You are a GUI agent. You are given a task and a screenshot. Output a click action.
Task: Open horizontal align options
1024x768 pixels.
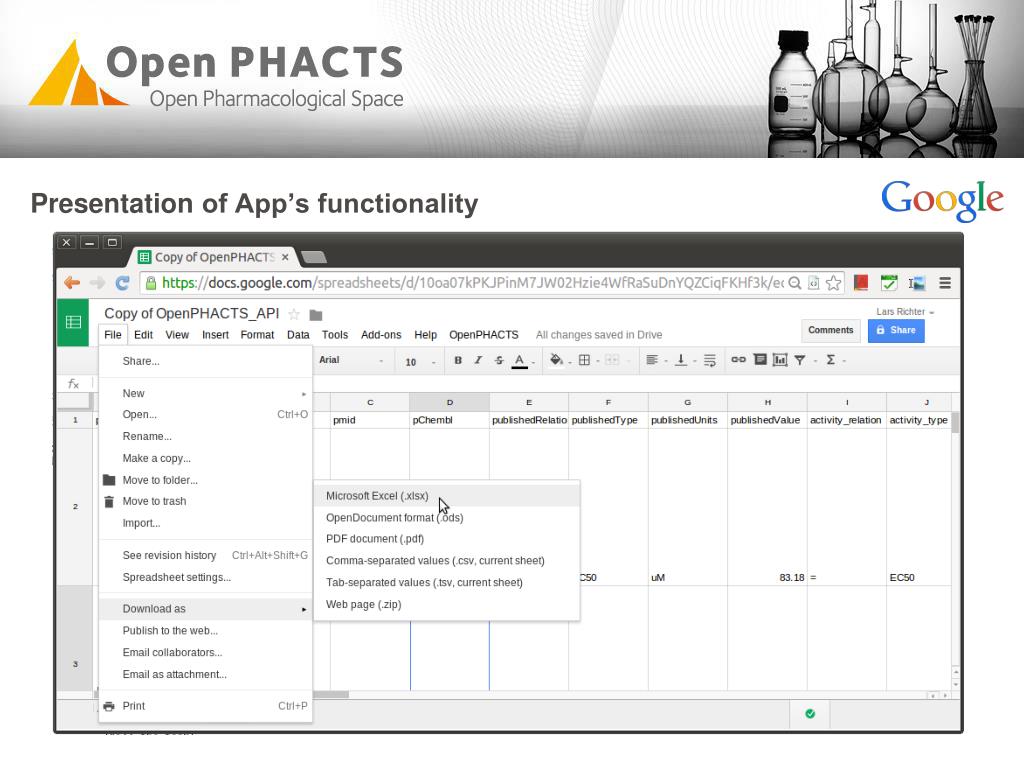652,360
